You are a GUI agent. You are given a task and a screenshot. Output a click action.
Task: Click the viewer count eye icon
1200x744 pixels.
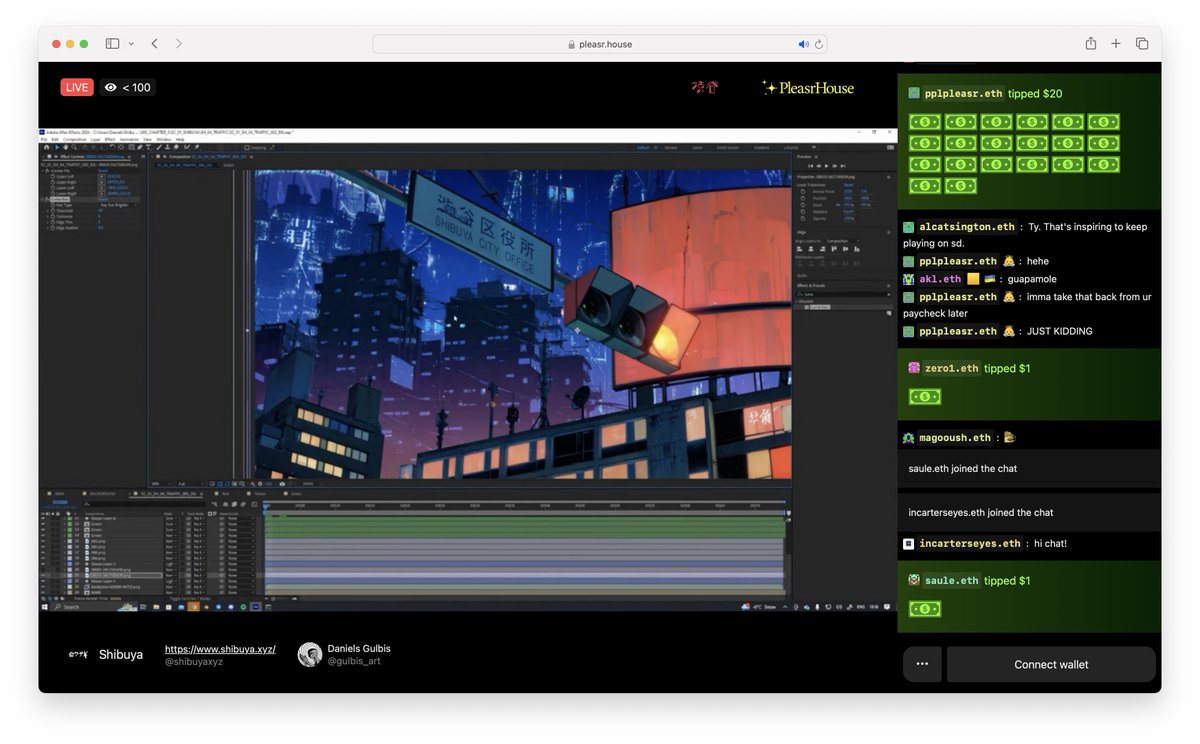point(111,88)
